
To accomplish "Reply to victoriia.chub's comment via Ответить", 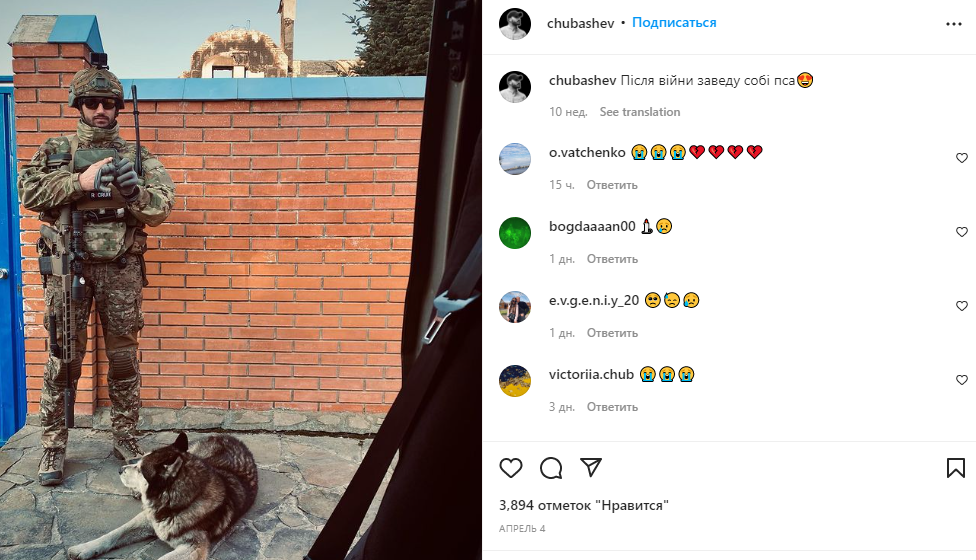I will click(x=612, y=407).
